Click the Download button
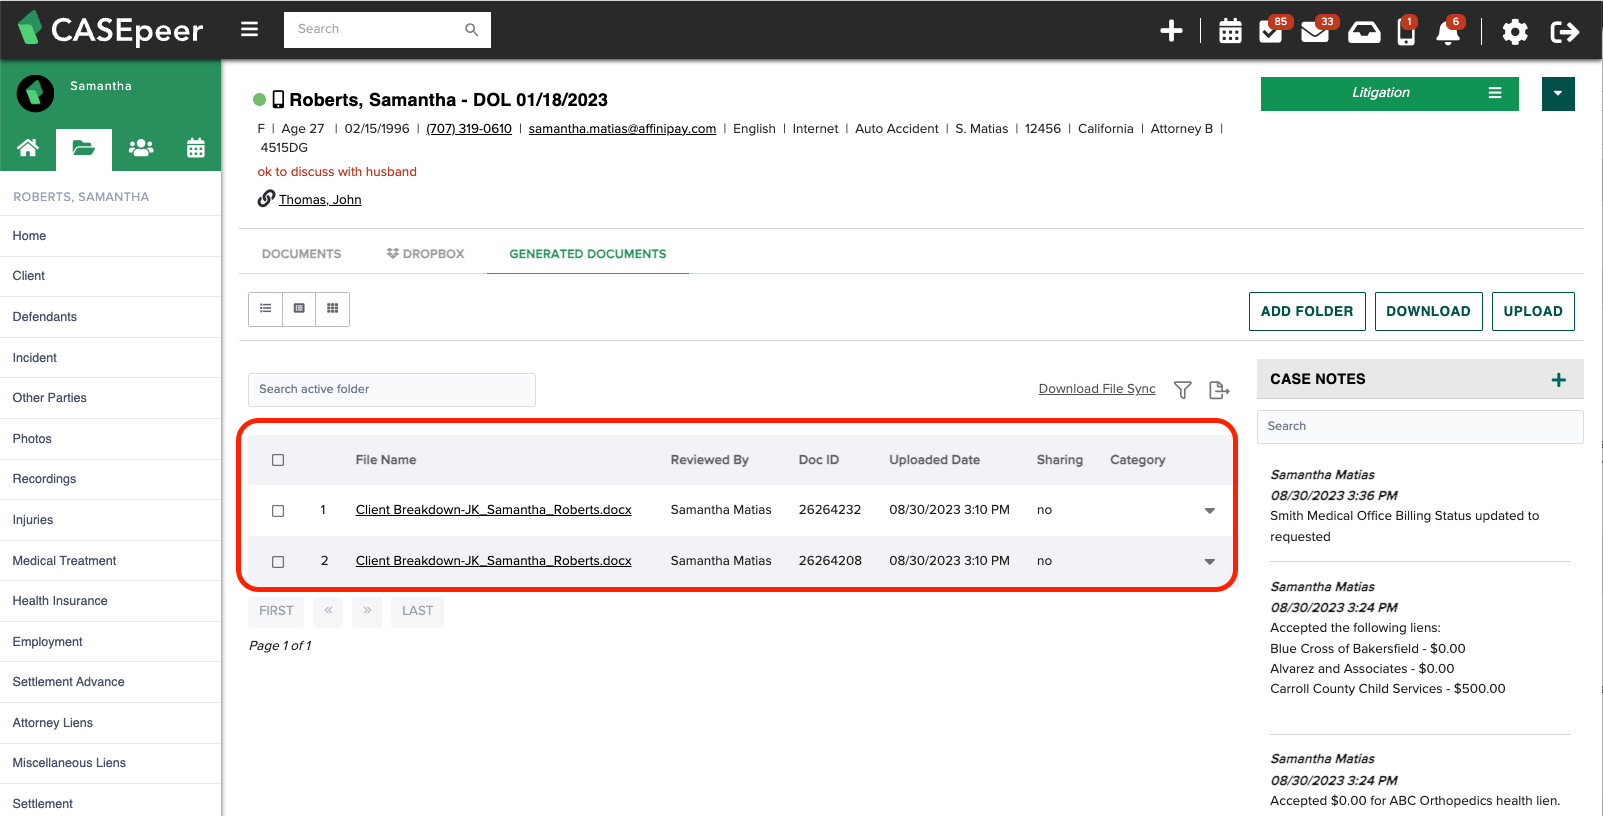 1428,311
